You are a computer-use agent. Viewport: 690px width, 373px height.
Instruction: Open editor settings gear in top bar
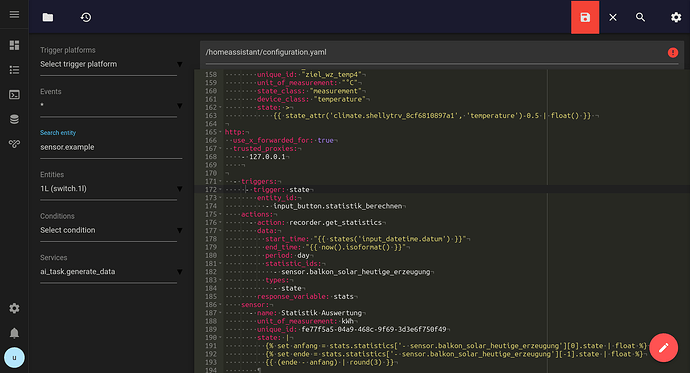click(676, 17)
